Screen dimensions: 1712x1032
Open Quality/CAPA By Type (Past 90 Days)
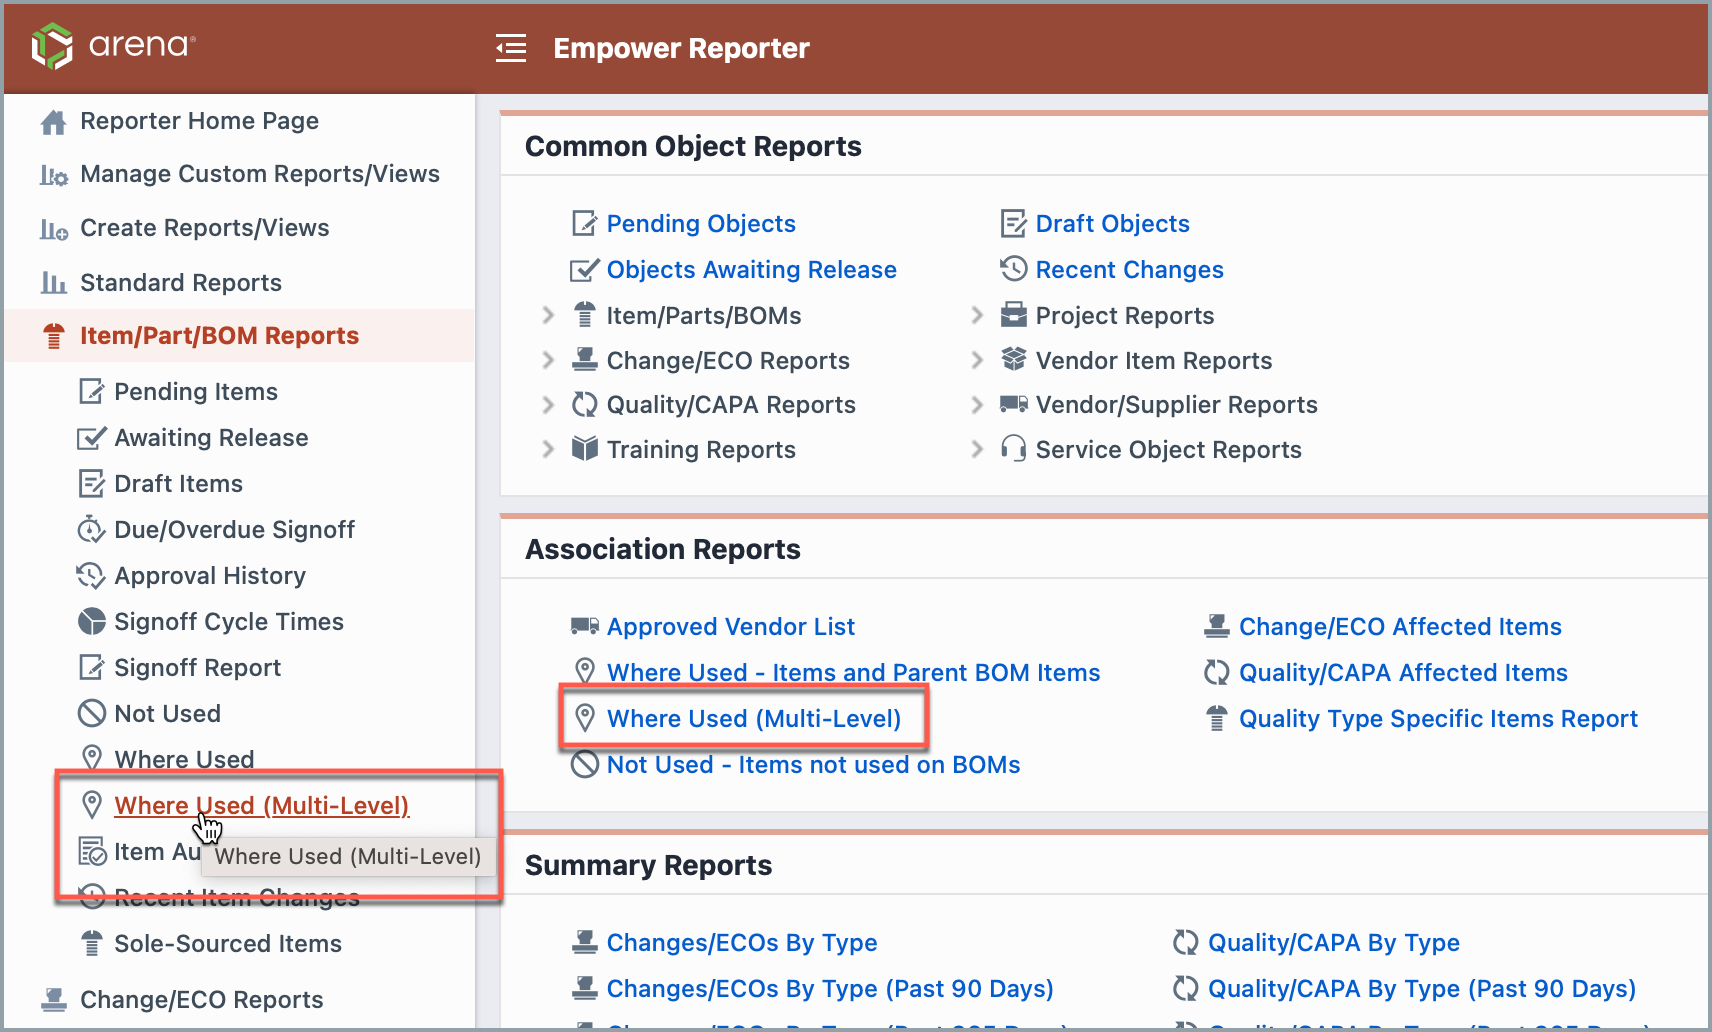(x=1421, y=988)
